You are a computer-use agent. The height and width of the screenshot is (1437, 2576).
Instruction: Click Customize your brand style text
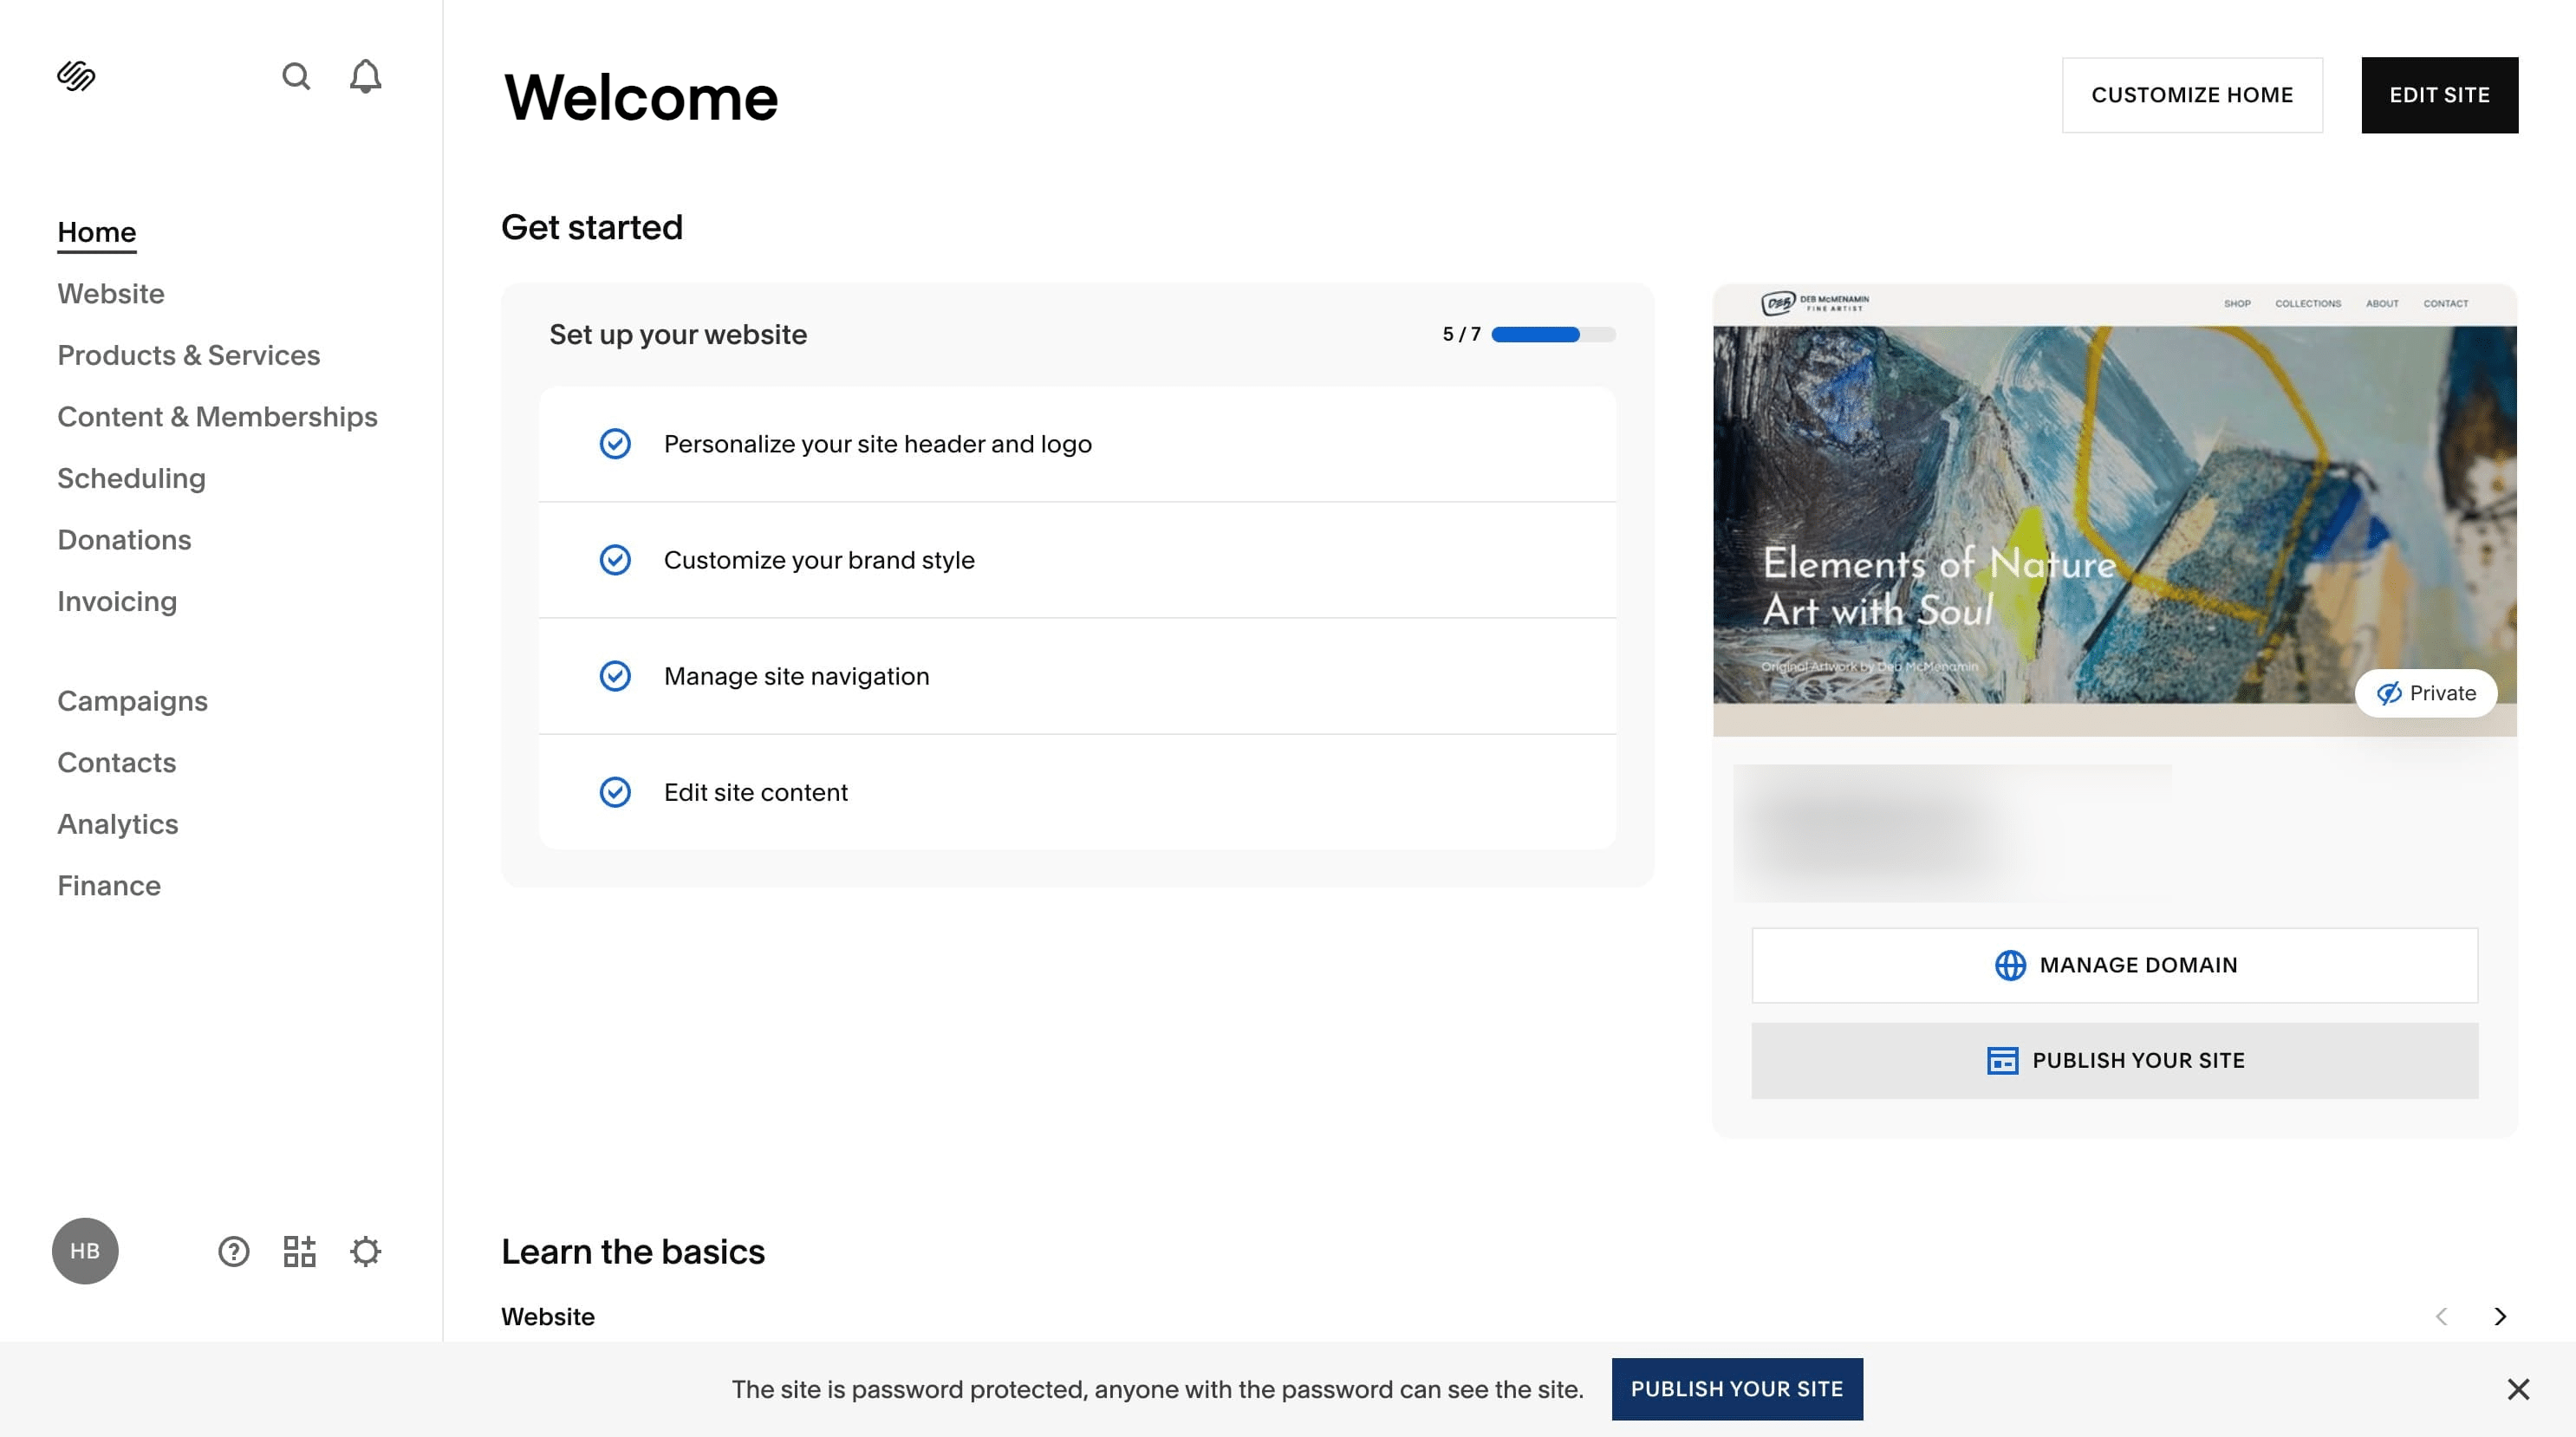pyautogui.click(x=819, y=560)
